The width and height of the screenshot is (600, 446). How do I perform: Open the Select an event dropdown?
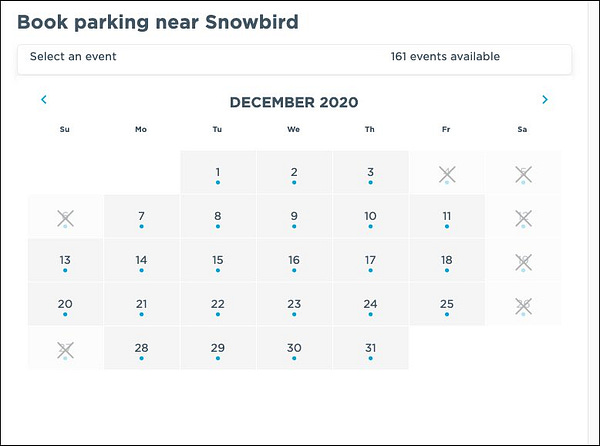click(x=295, y=59)
